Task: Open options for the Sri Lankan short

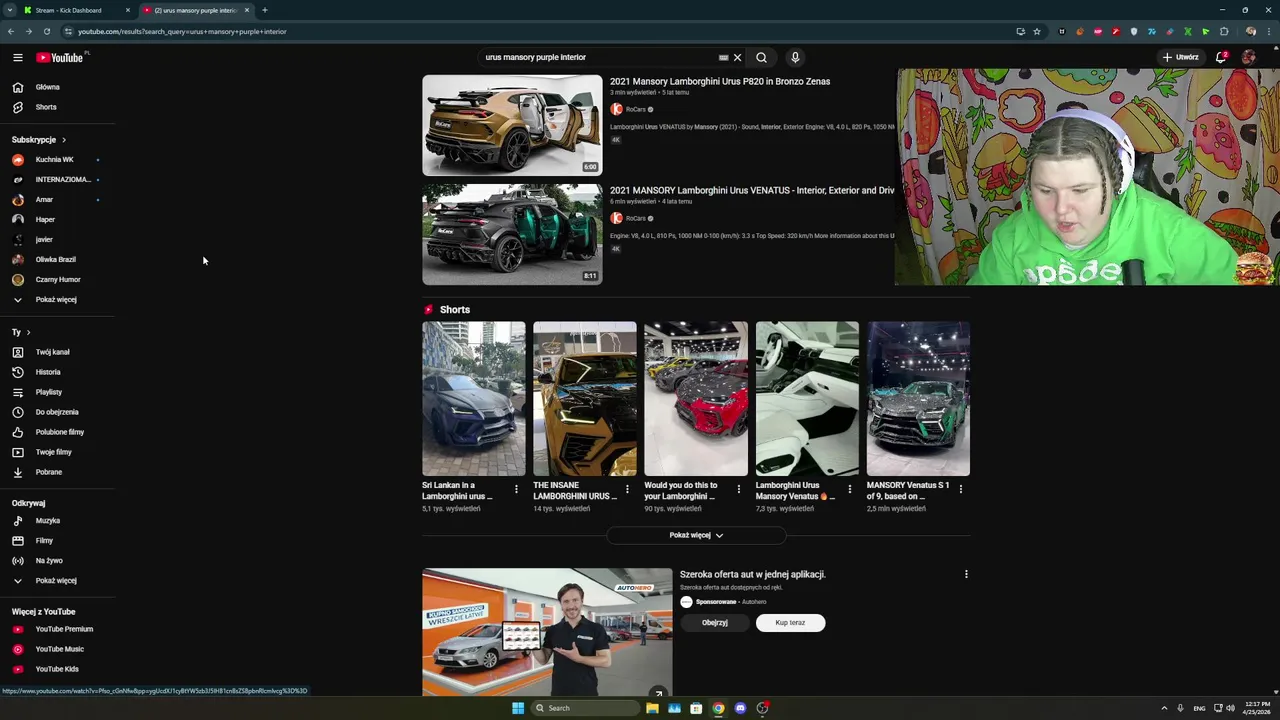Action: point(516,489)
